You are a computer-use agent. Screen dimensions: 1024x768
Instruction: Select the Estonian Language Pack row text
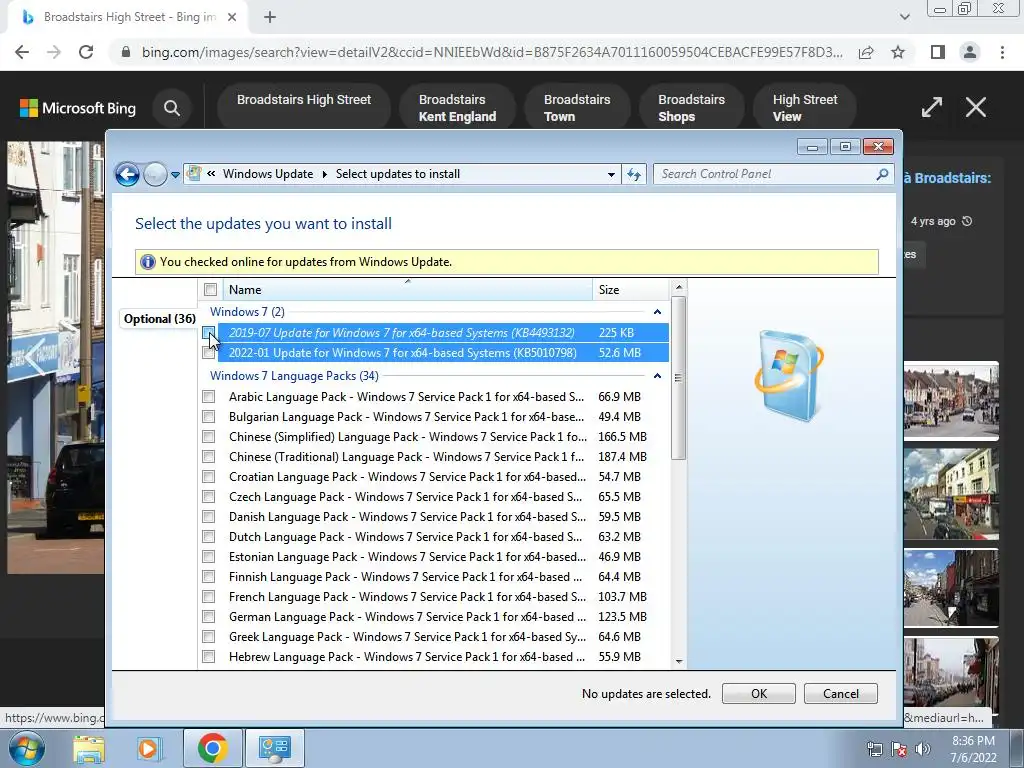[x=408, y=557]
